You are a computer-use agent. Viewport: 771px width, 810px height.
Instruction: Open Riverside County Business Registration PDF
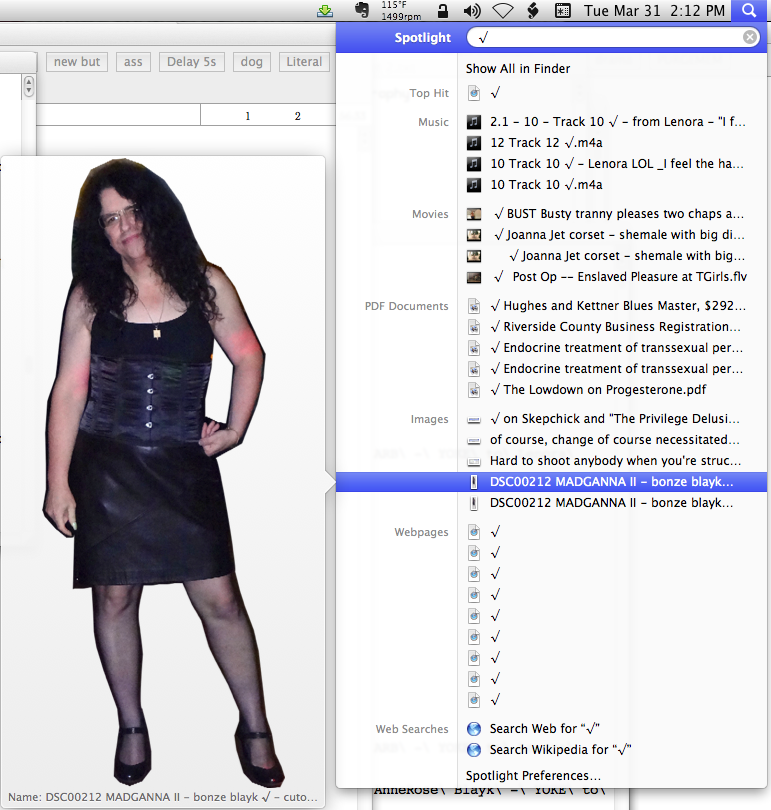click(x=615, y=327)
